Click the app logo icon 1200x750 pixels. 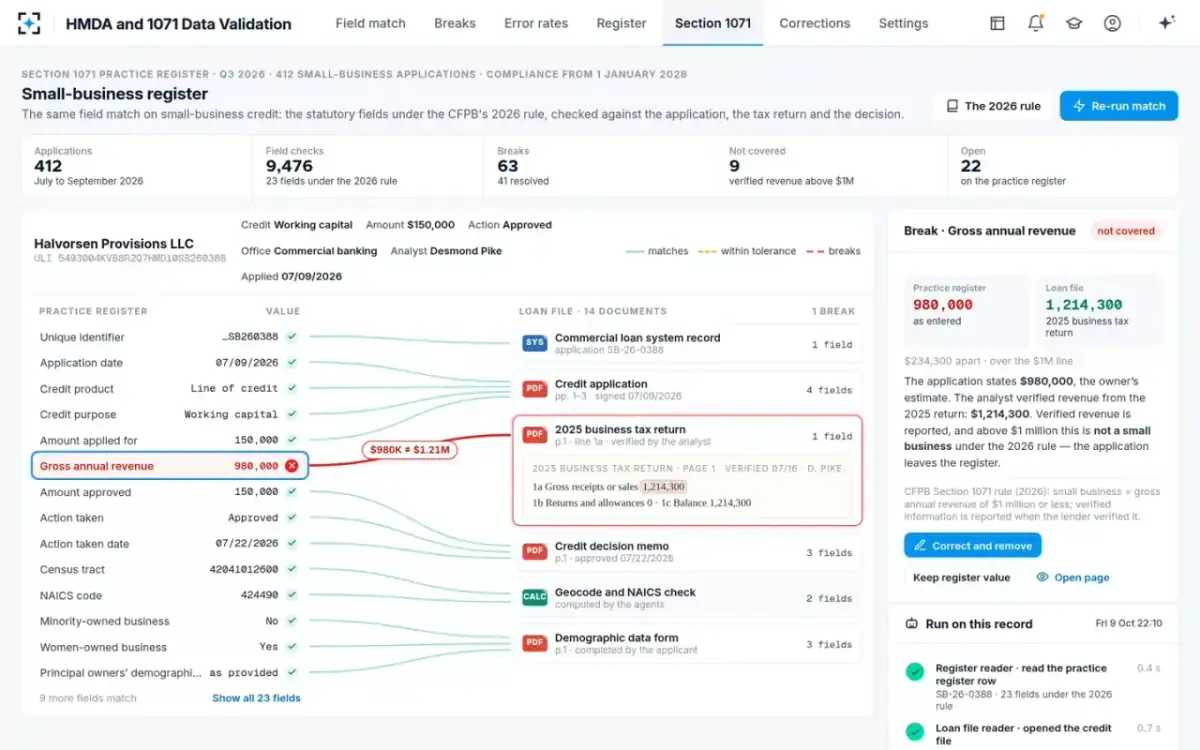click(29, 23)
